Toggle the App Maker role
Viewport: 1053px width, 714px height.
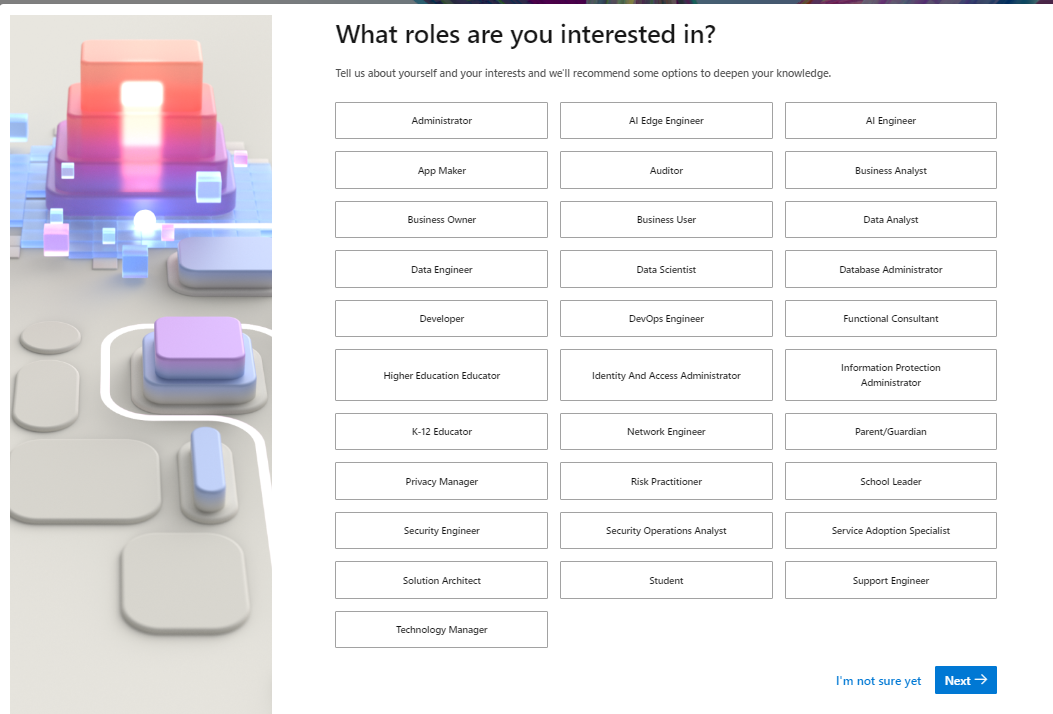pyautogui.click(x=441, y=170)
